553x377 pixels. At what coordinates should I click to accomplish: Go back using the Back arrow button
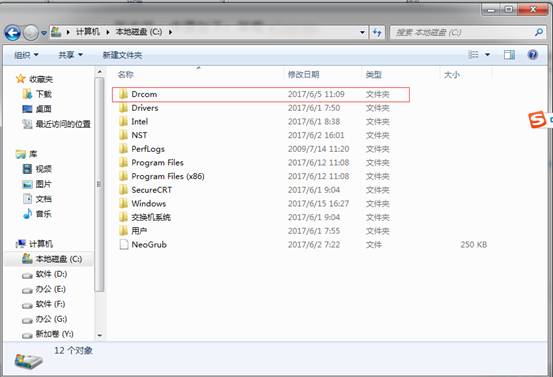click(13, 33)
